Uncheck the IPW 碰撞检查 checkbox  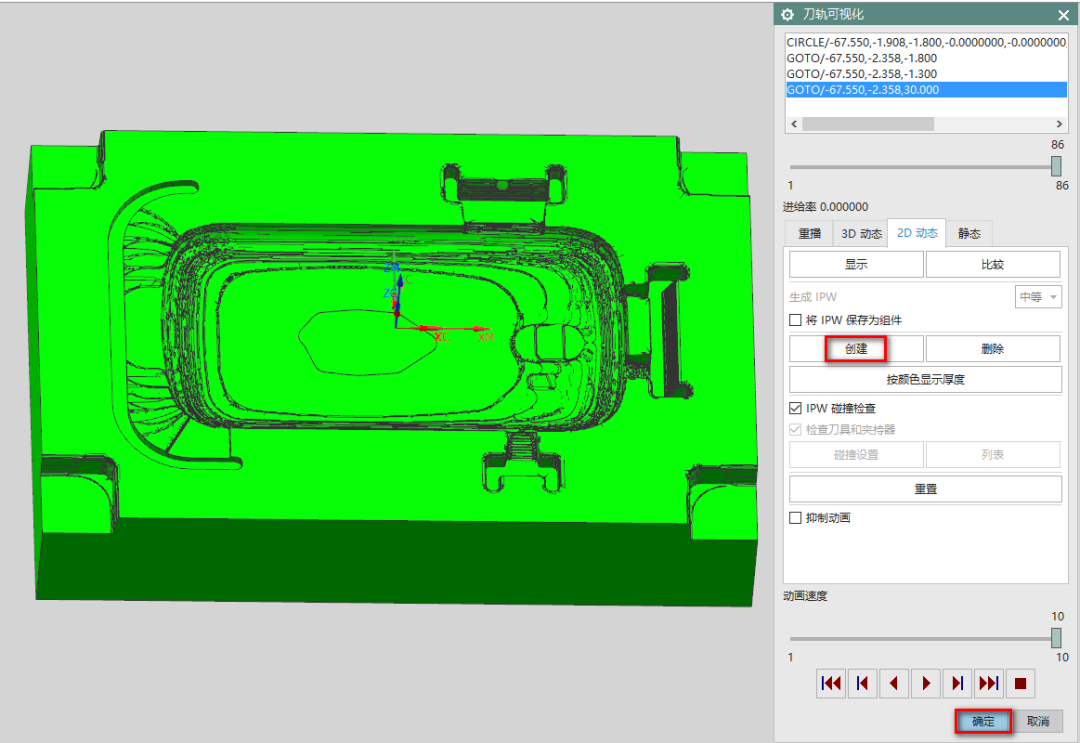click(x=796, y=408)
